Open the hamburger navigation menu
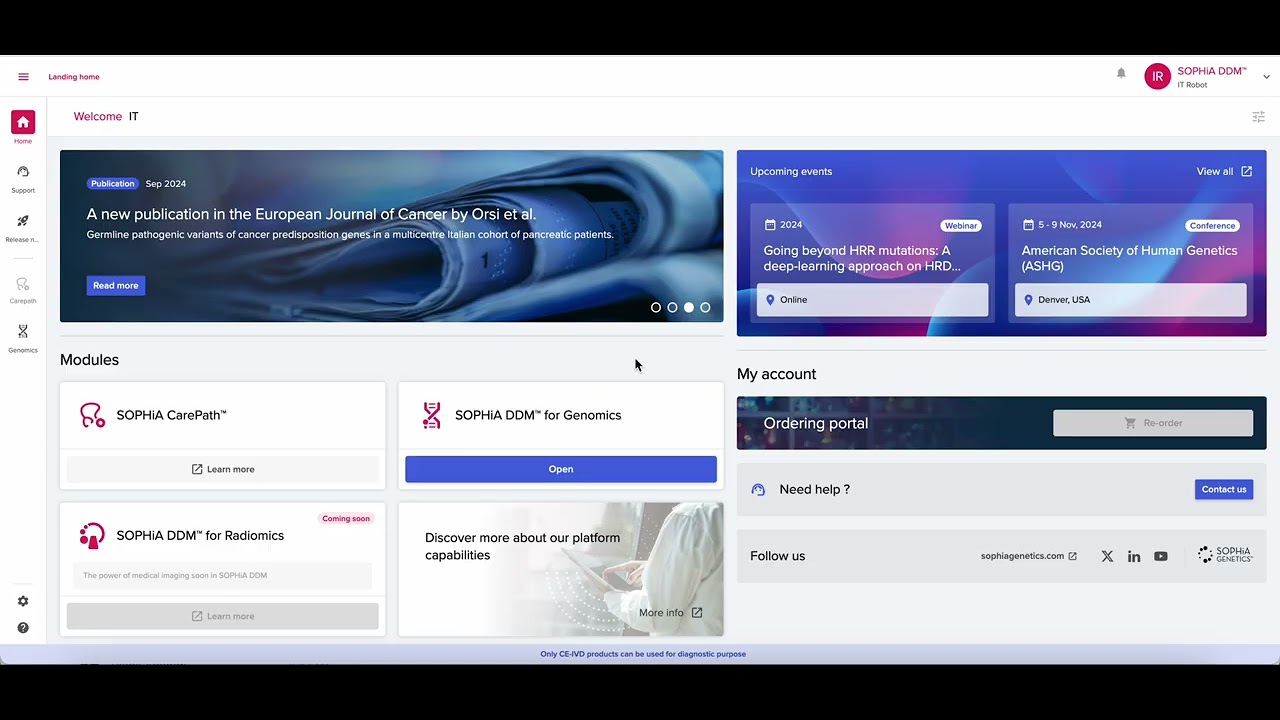 23,77
